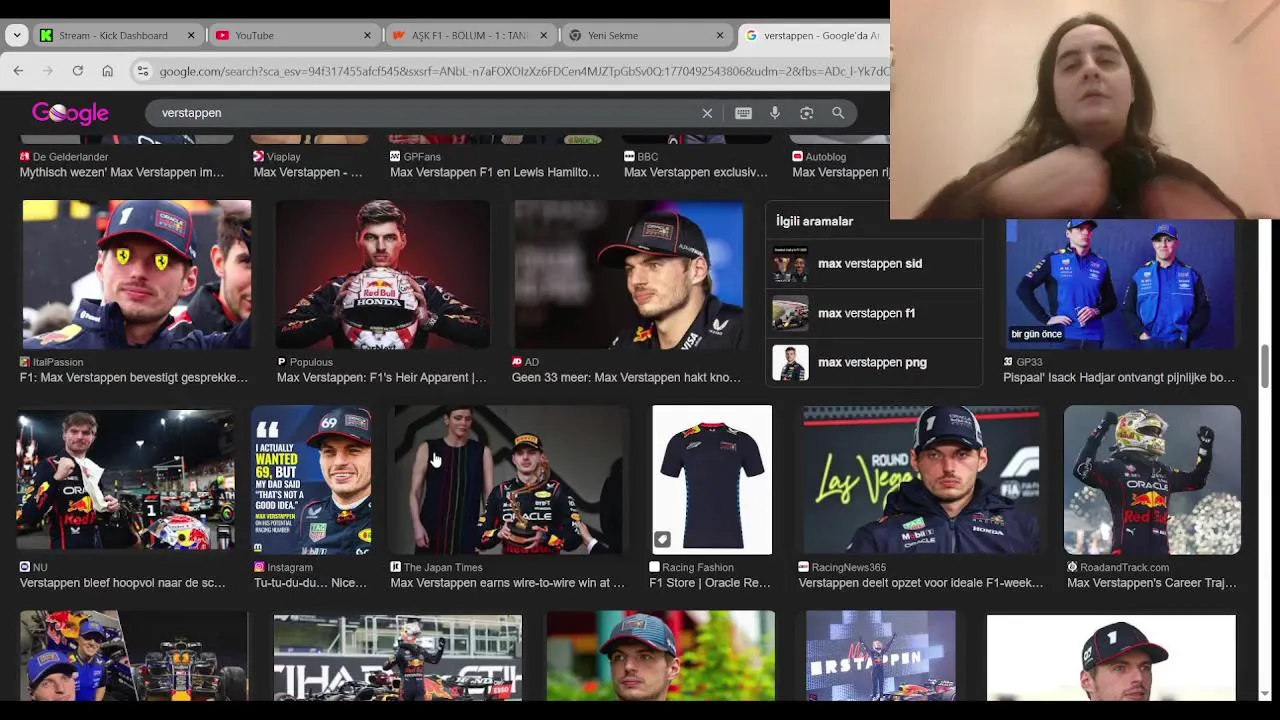
Task: Open GPFans 'Max Verstappen F1 en Lewis Hamilto...' link
Action: (495, 172)
